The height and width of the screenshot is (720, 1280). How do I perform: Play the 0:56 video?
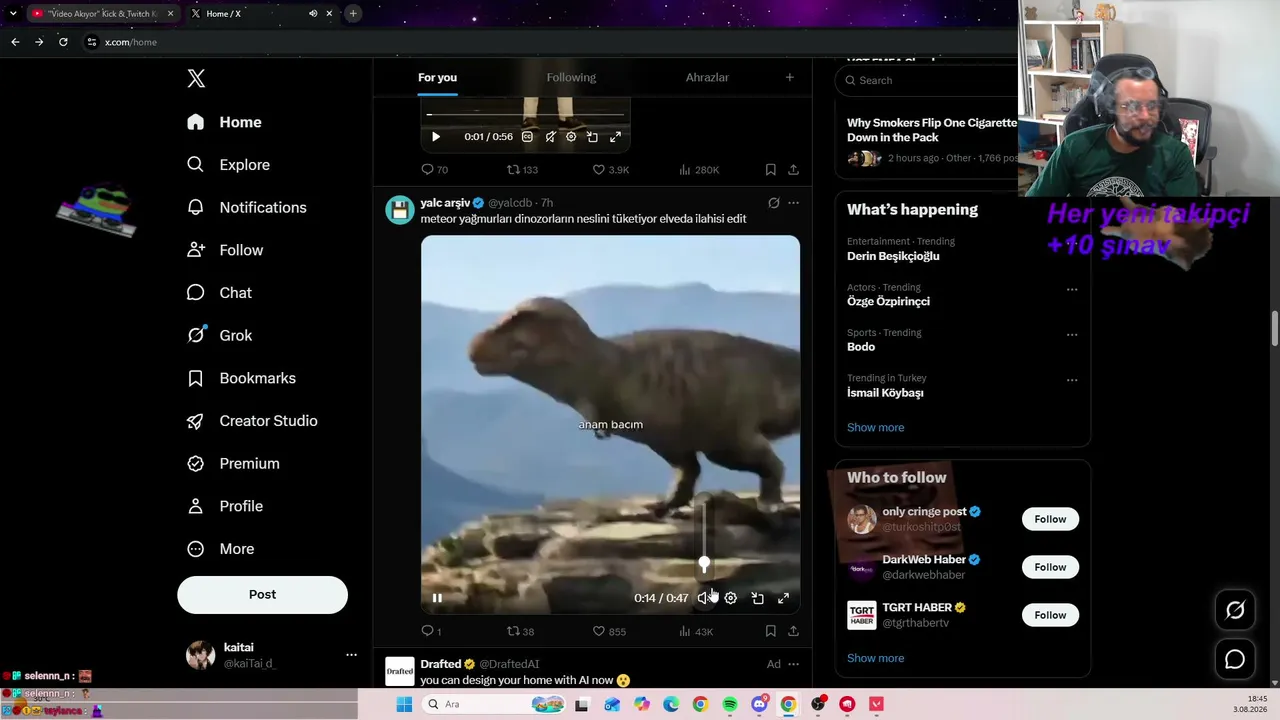point(435,137)
